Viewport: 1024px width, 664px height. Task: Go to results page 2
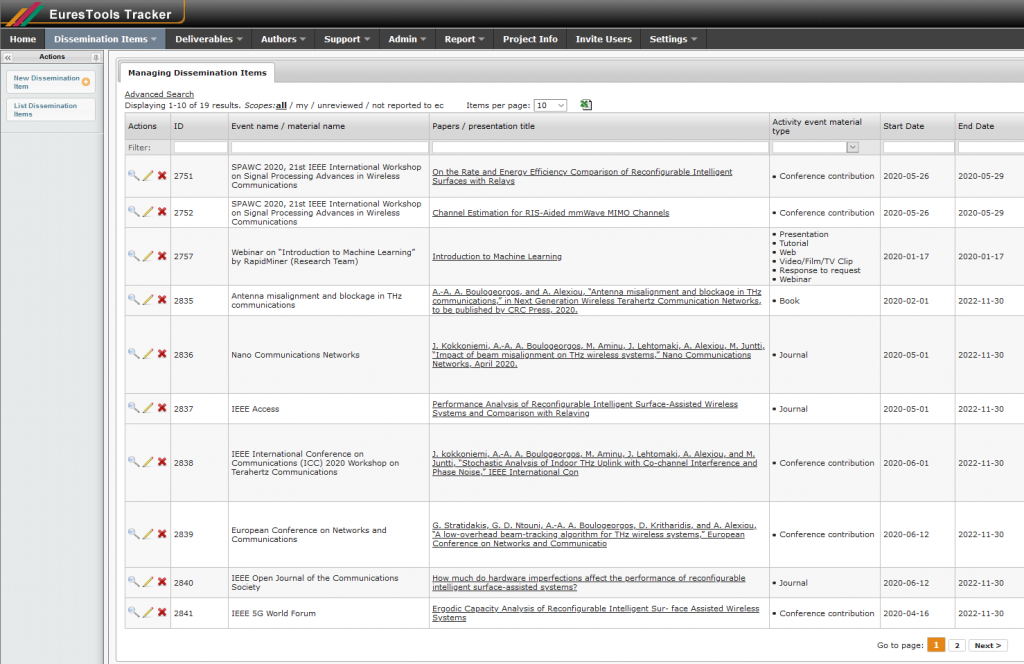coord(957,645)
